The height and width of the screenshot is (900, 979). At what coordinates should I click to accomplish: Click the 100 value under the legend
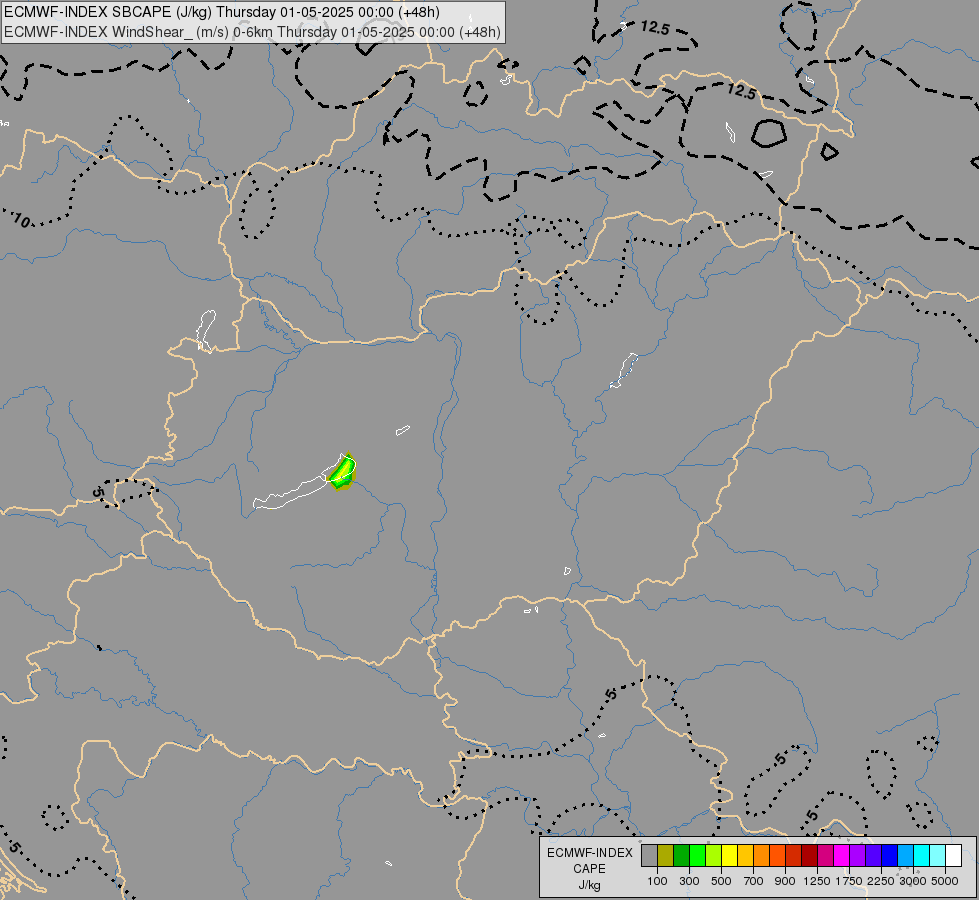[657, 881]
